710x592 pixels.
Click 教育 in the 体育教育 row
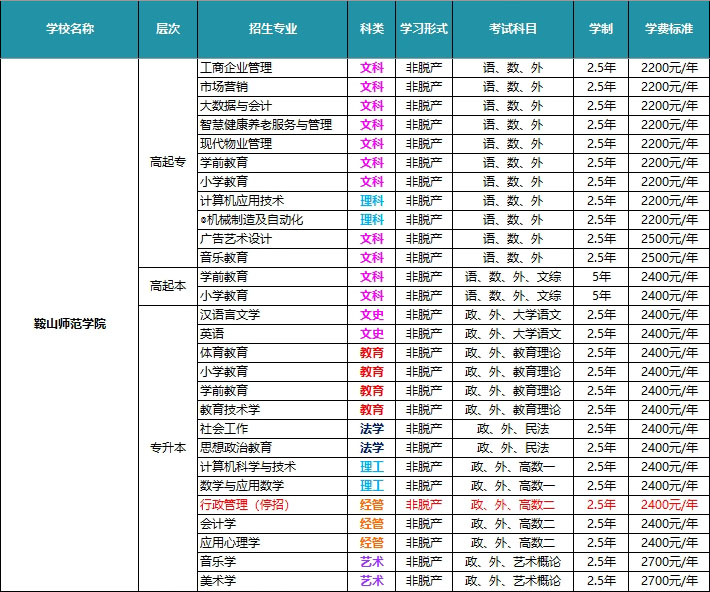coord(372,353)
